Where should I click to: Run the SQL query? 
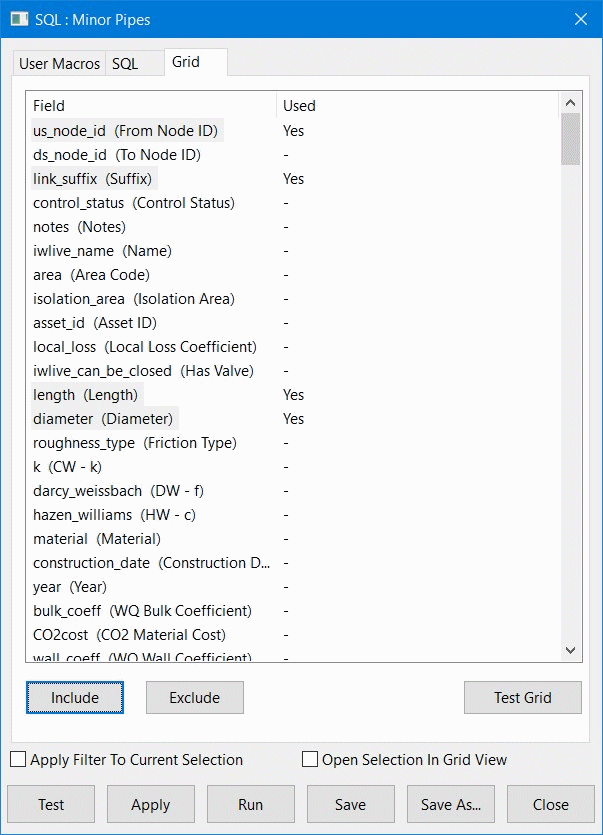coord(250,804)
